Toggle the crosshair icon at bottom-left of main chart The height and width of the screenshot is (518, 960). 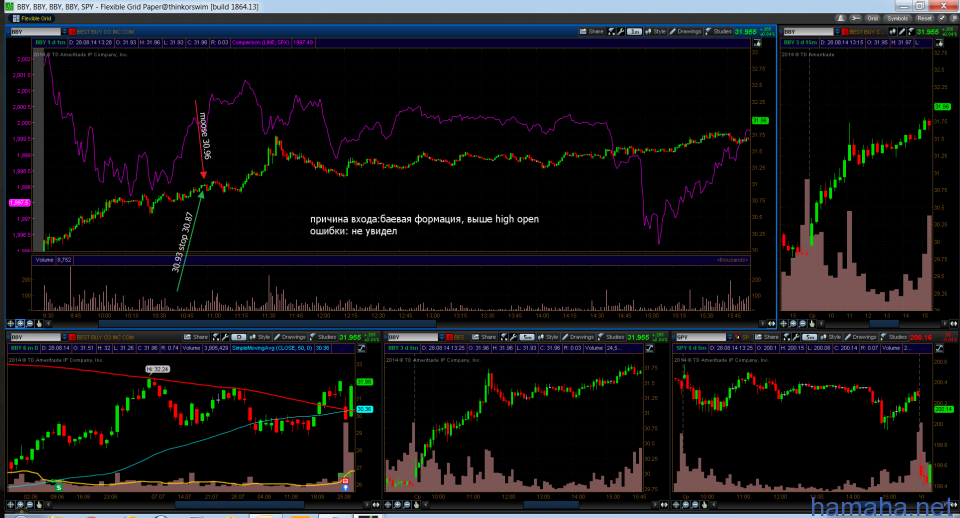pos(12,324)
